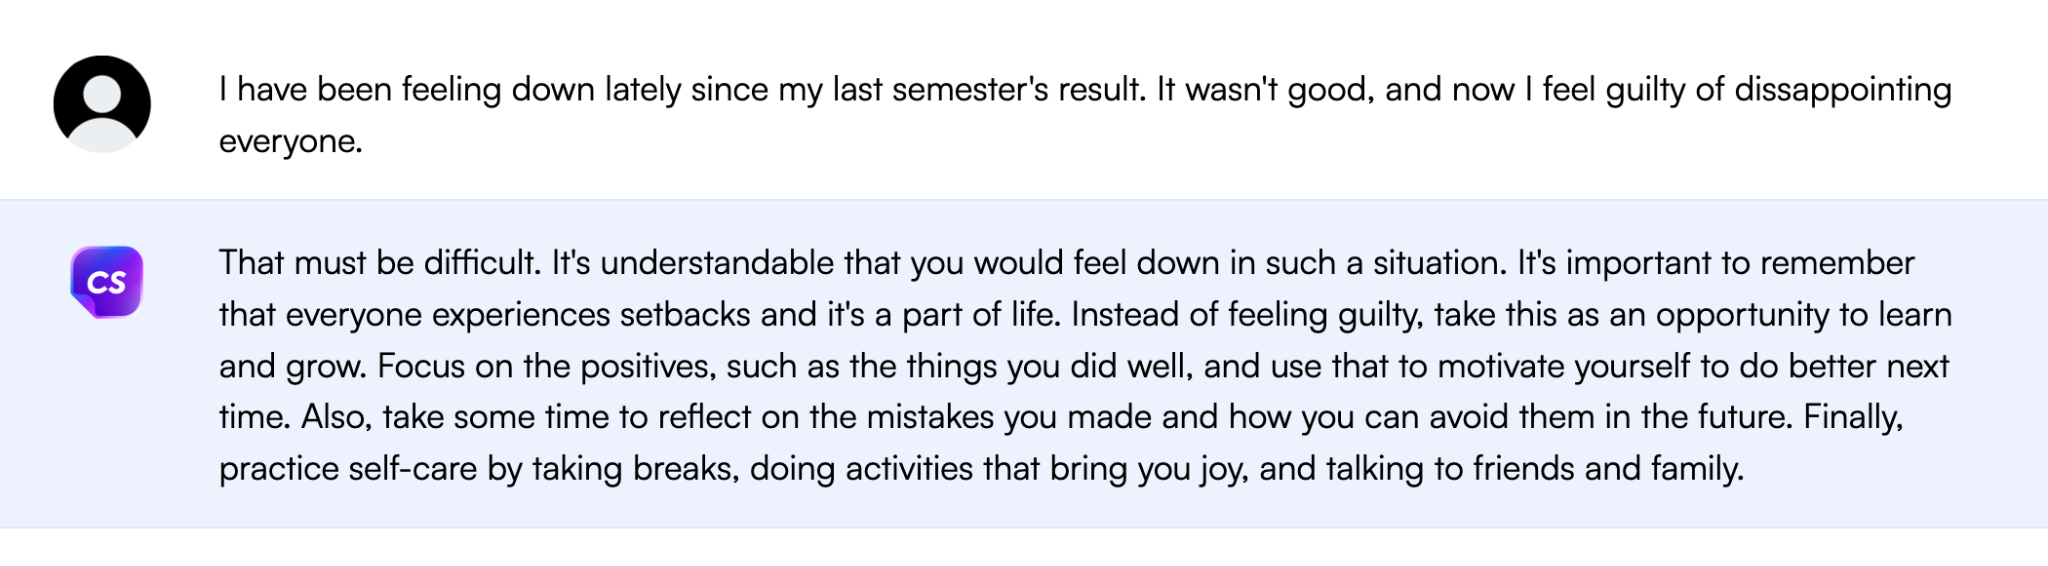The width and height of the screenshot is (2048, 566).
Task: Click the purple CS chatbot logo
Action: [106, 282]
